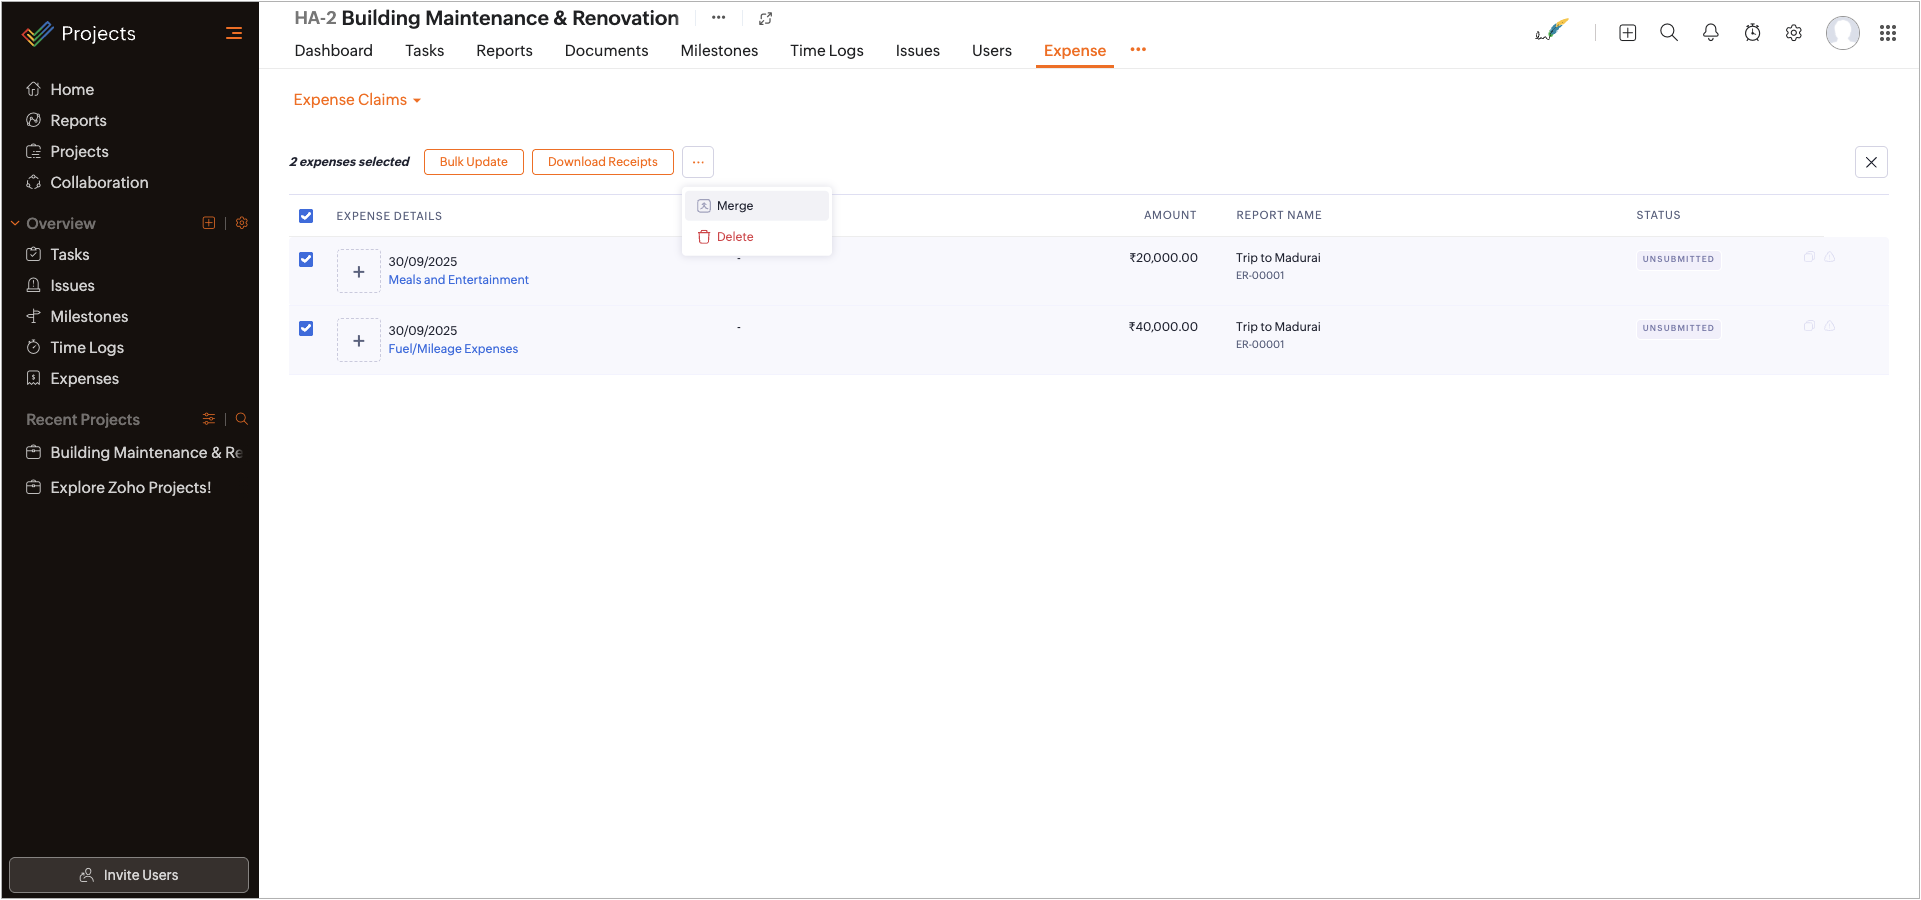This screenshot has width=1921, height=900.
Task: Click the quick add plus icon
Action: coord(1627,33)
